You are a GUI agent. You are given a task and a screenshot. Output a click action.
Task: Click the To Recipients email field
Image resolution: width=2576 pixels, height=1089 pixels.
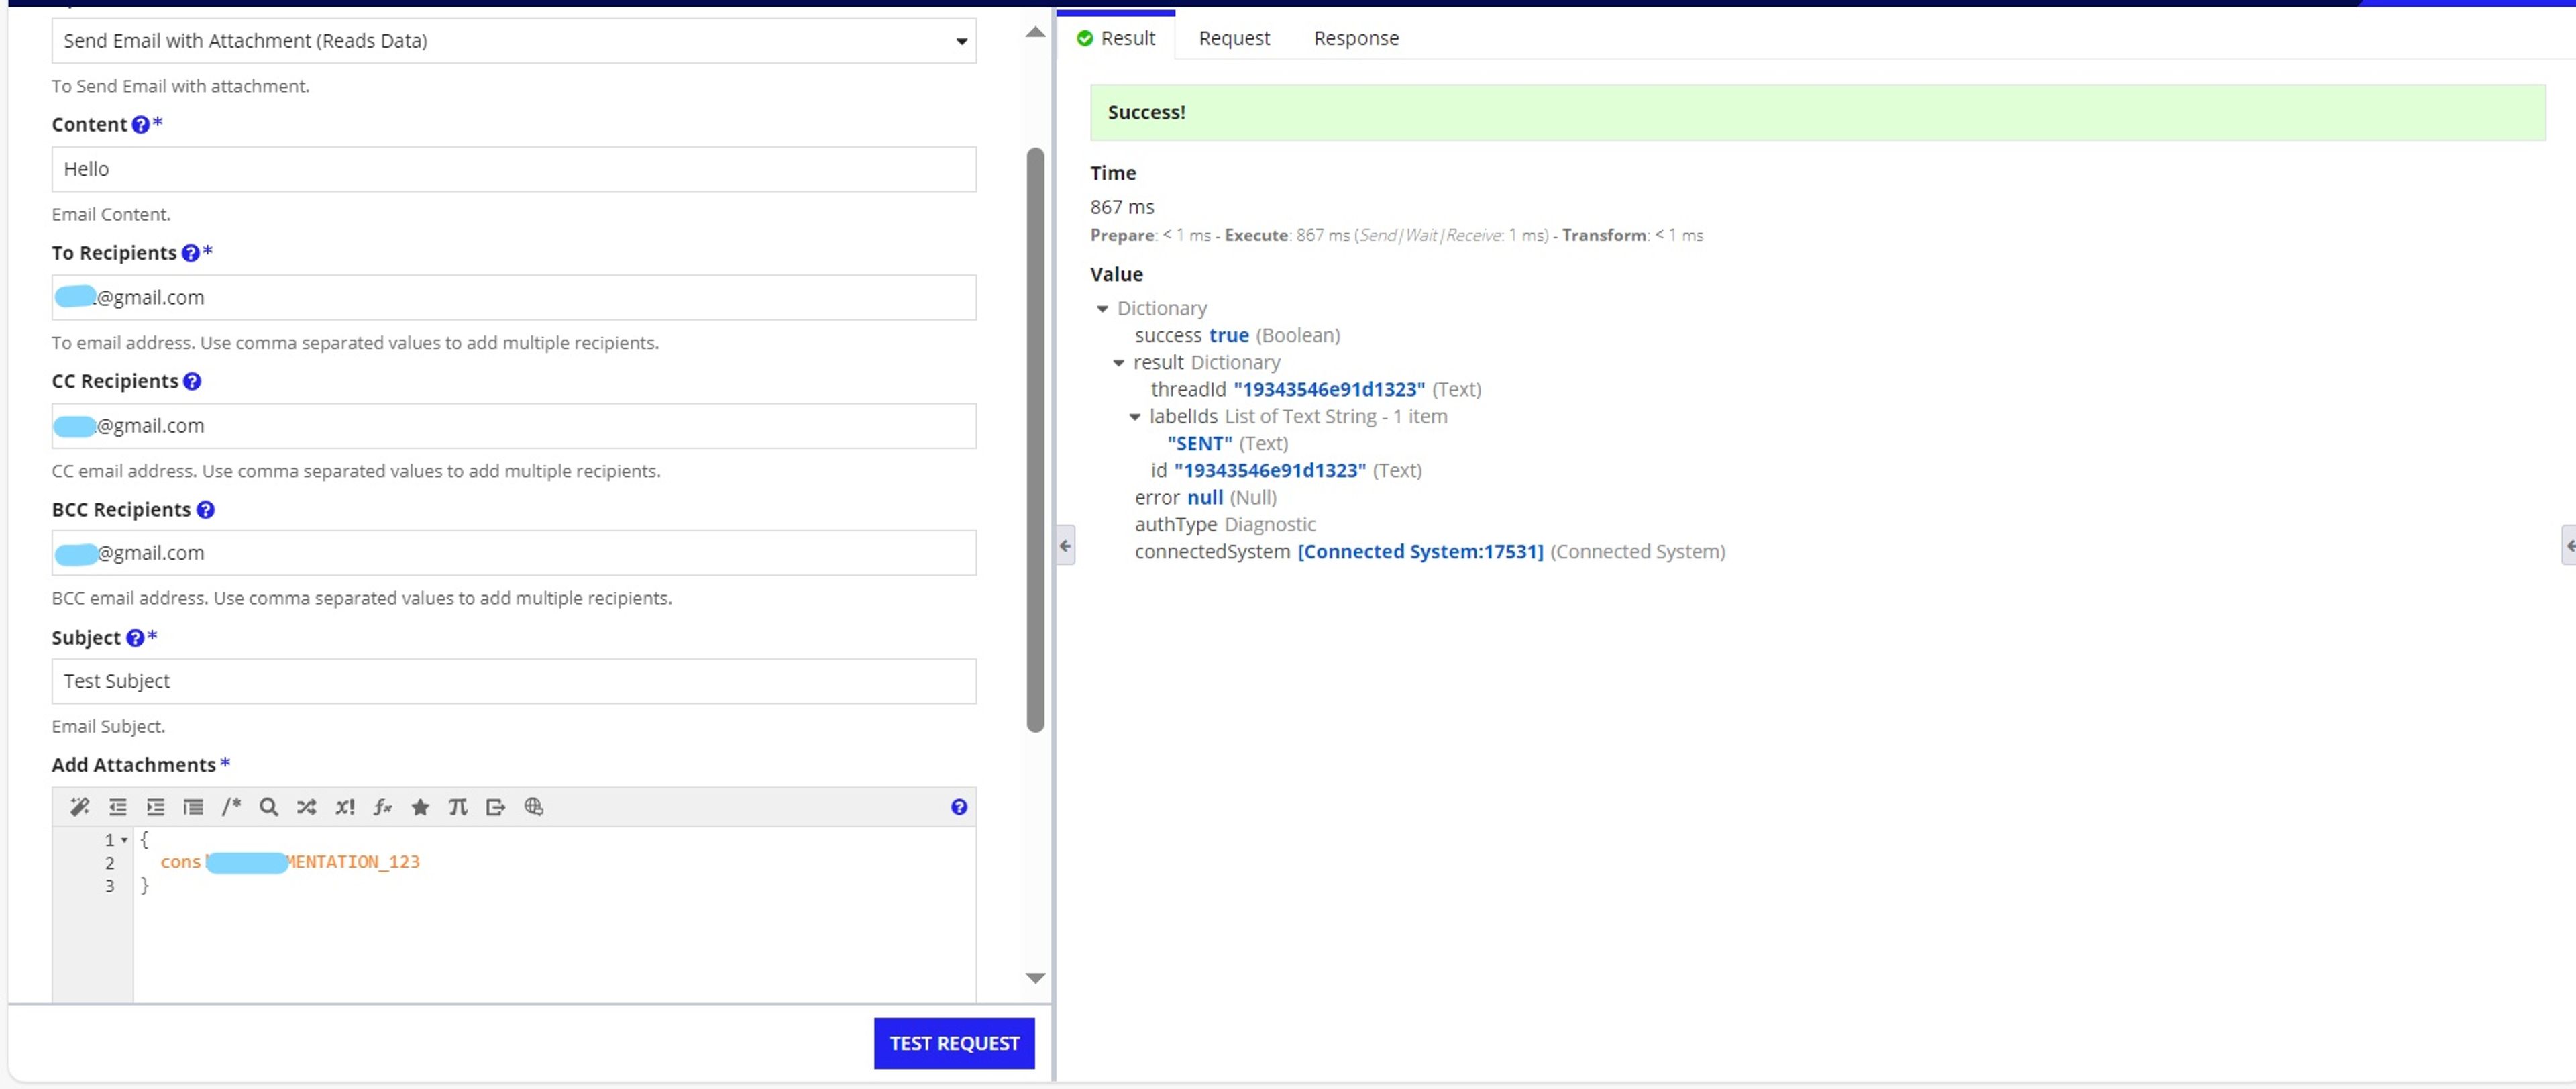[x=514, y=297]
